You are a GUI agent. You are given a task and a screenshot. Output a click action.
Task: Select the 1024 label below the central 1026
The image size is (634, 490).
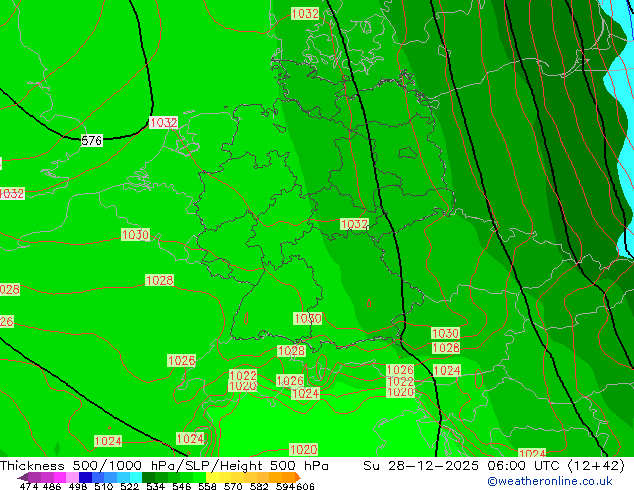305,393
